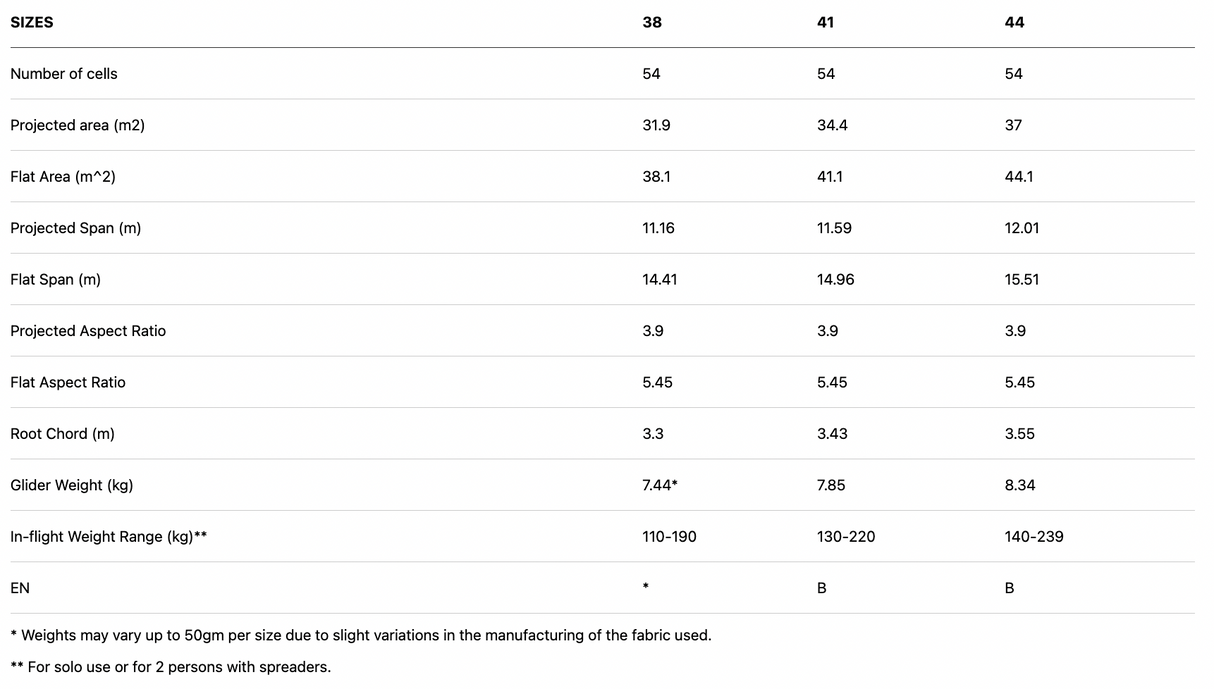The width and height of the screenshot is (1214, 689).
Task: Select the weight range 110-190 cell
Action: (669, 537)
